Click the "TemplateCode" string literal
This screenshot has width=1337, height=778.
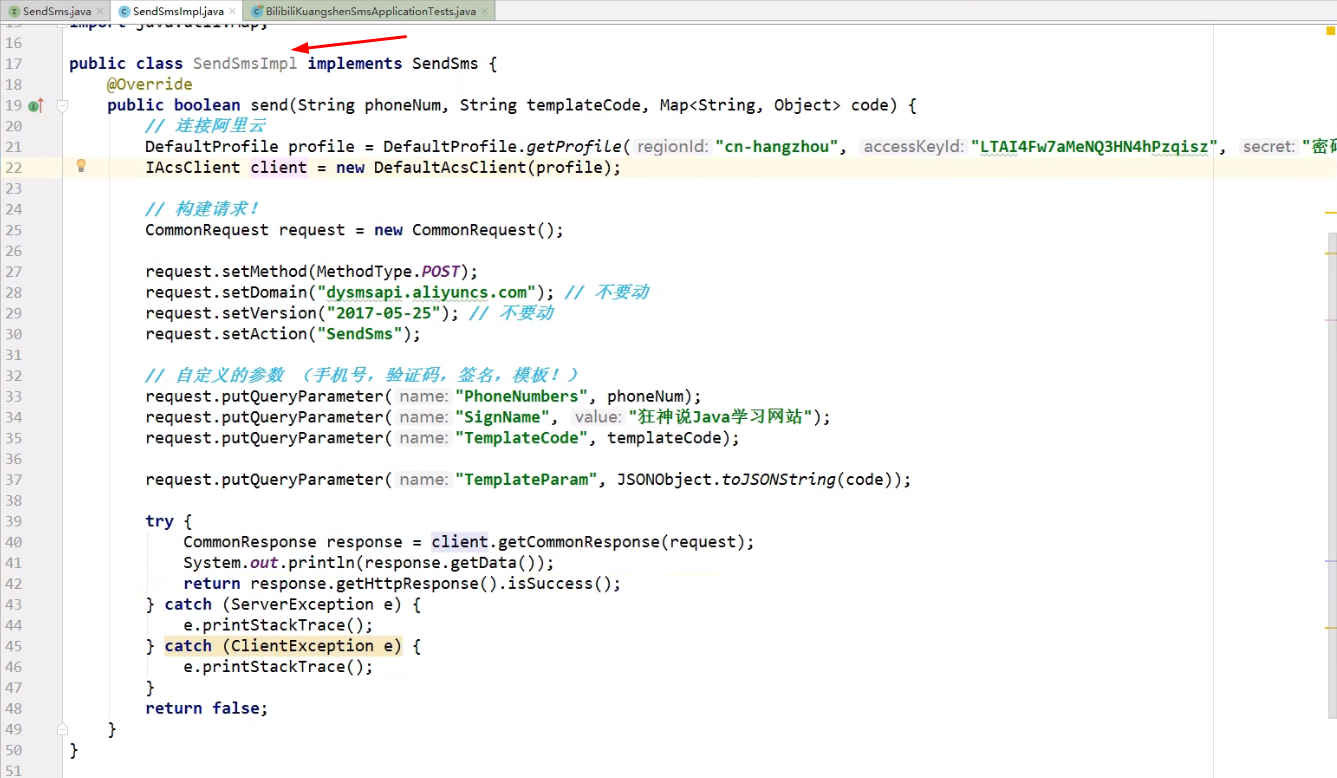point(521,438)
